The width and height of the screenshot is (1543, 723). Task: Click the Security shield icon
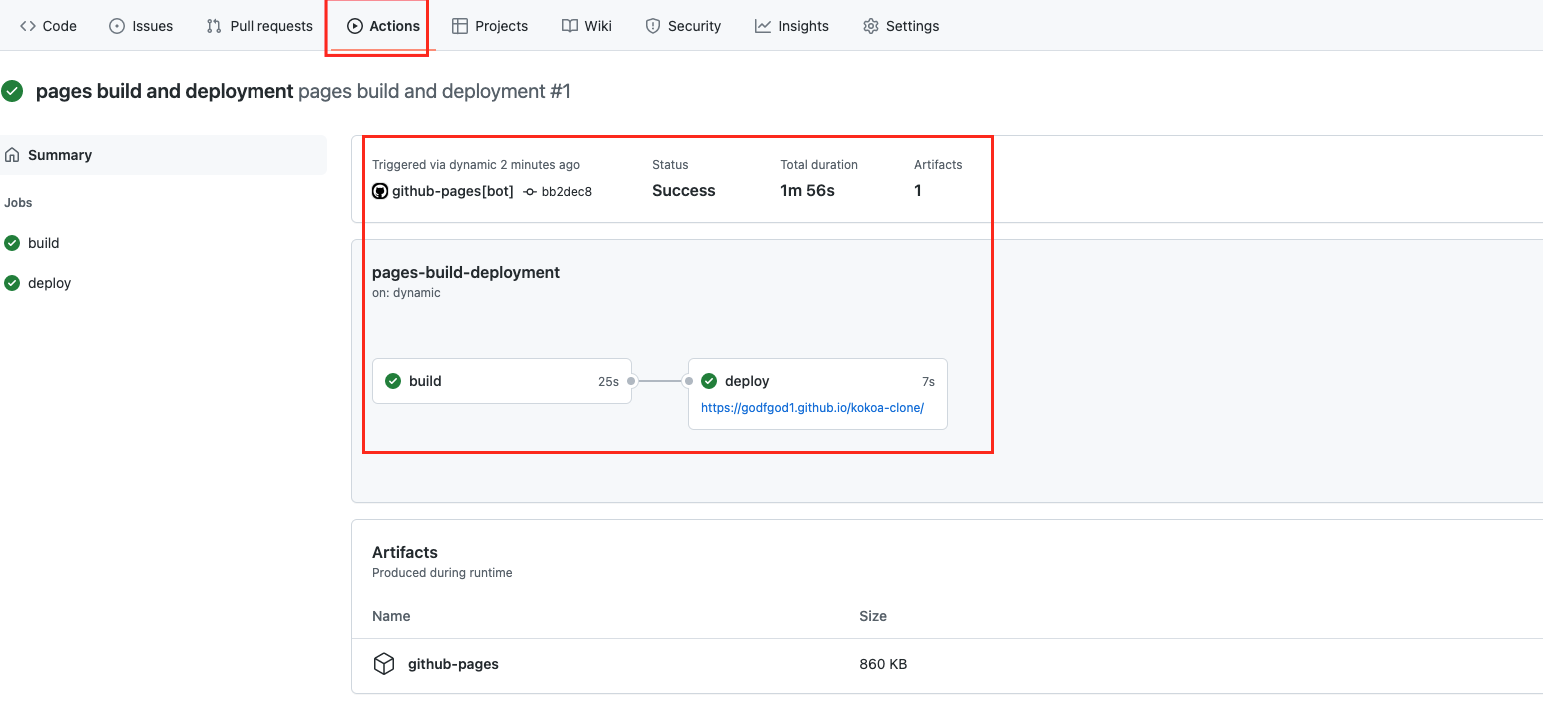pos(653,26)
